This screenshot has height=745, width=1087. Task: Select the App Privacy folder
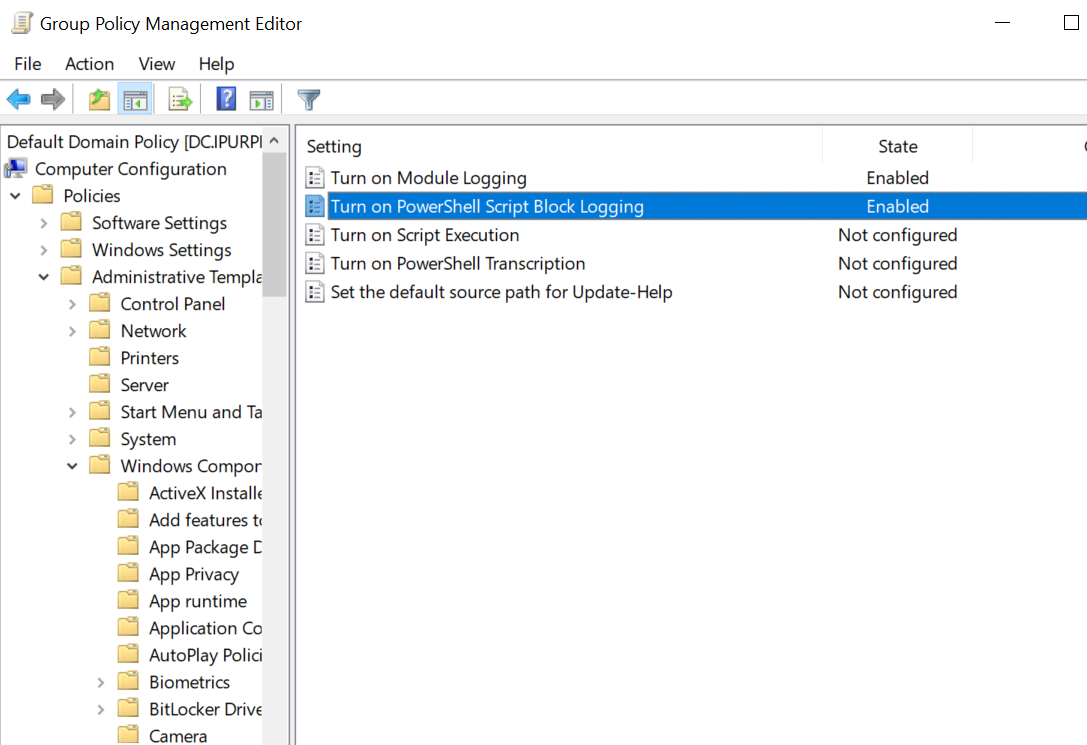point(193,575)
